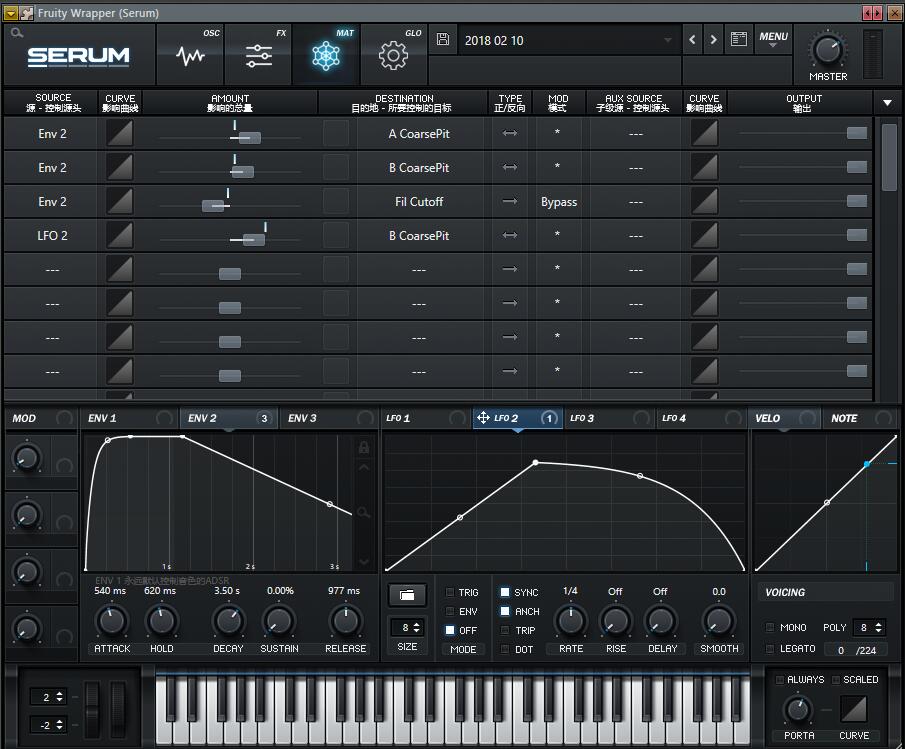Click the LFO 2 drag-assign cross icon

[x=483, y=417]
